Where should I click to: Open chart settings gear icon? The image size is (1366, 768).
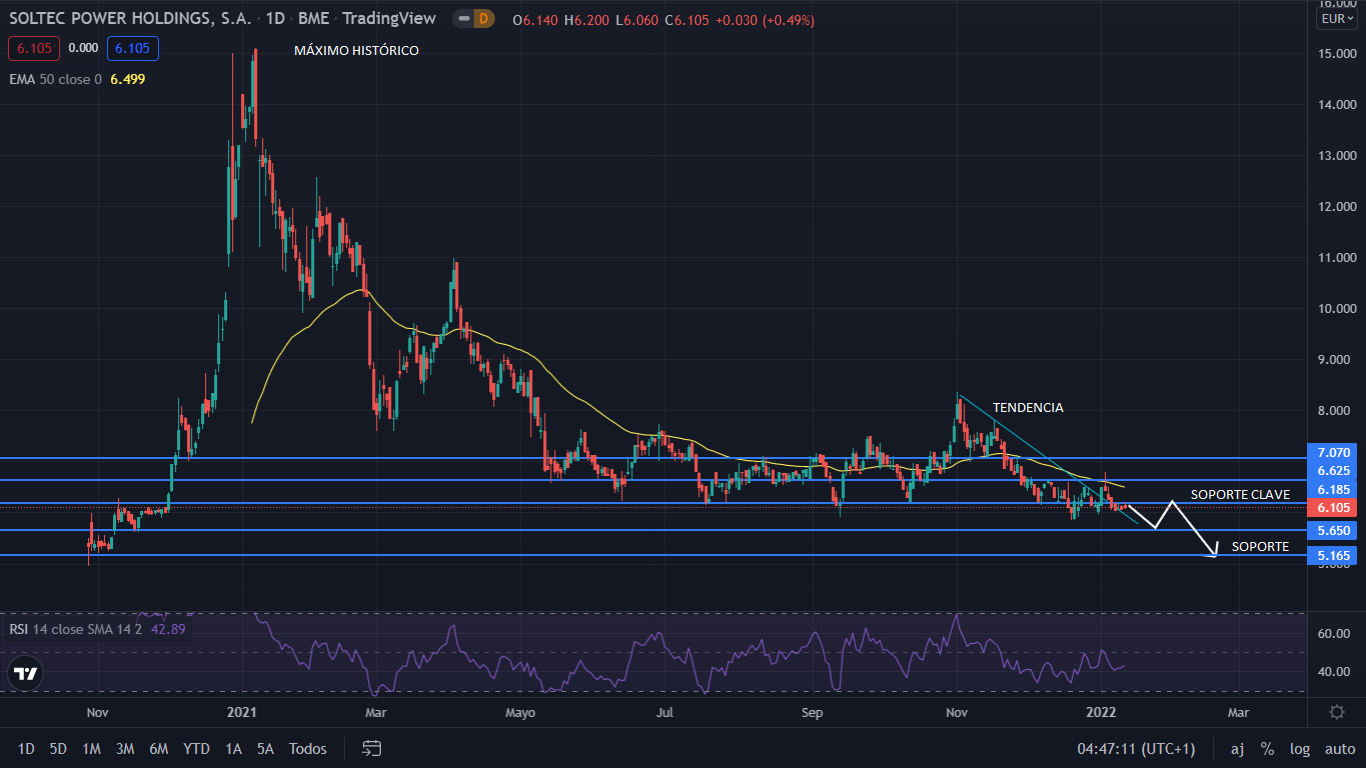tap(1336, 712)
